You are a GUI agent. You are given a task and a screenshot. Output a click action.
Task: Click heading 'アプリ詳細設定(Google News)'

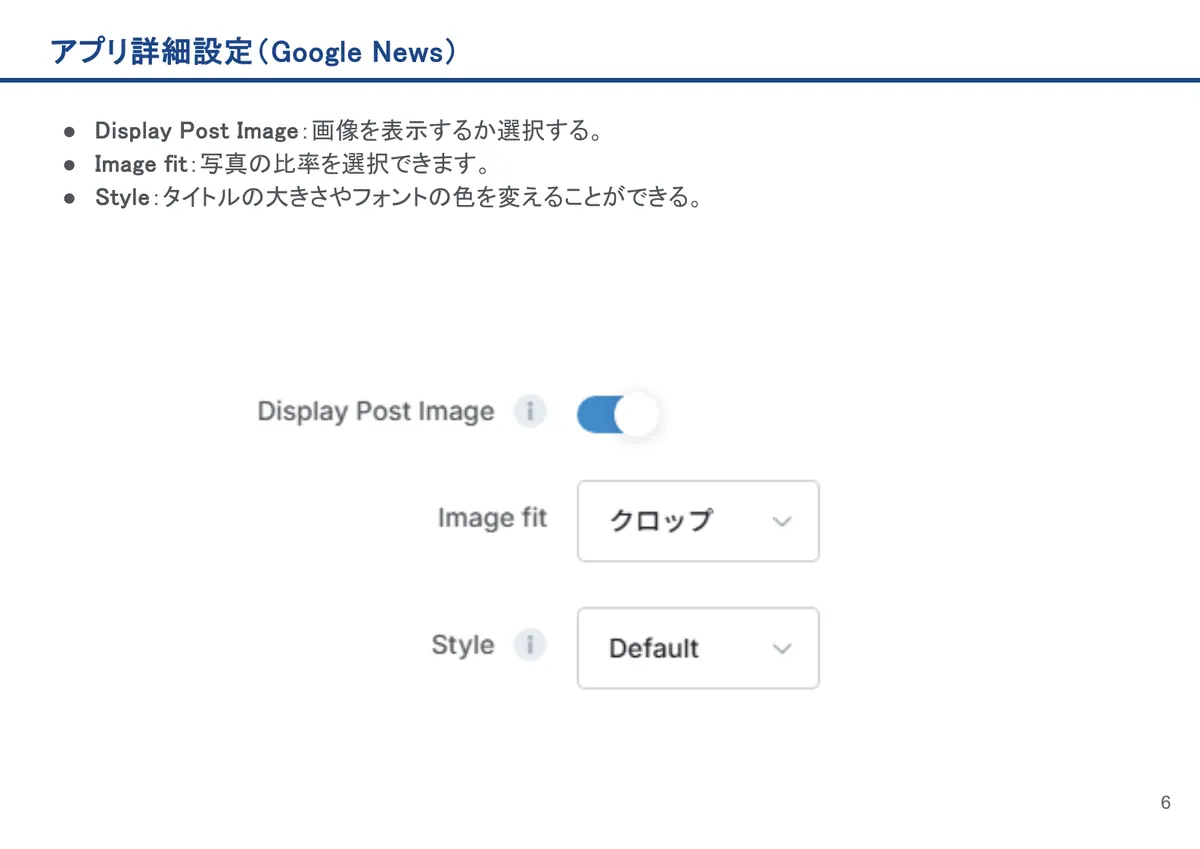[254, 52]
